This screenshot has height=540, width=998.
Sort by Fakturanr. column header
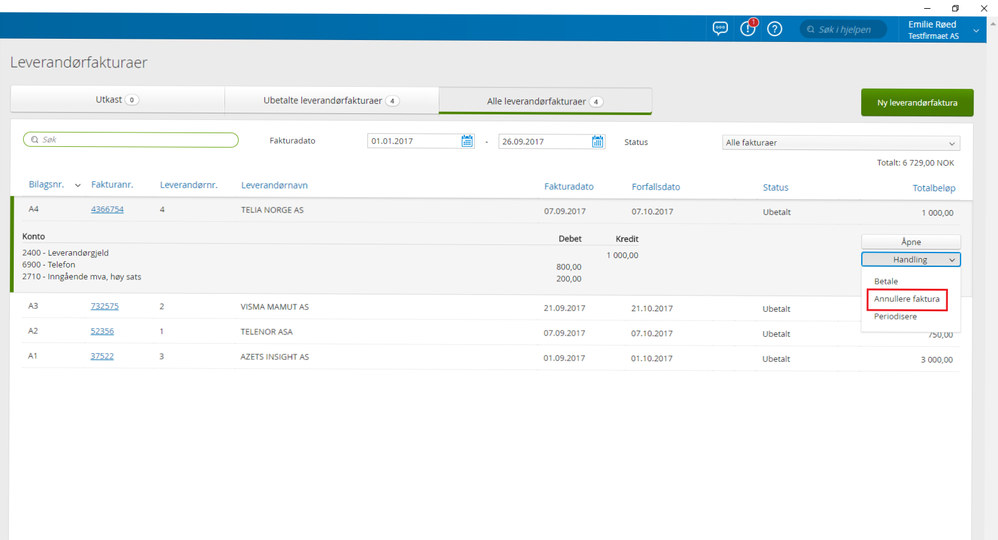point(112,185)
